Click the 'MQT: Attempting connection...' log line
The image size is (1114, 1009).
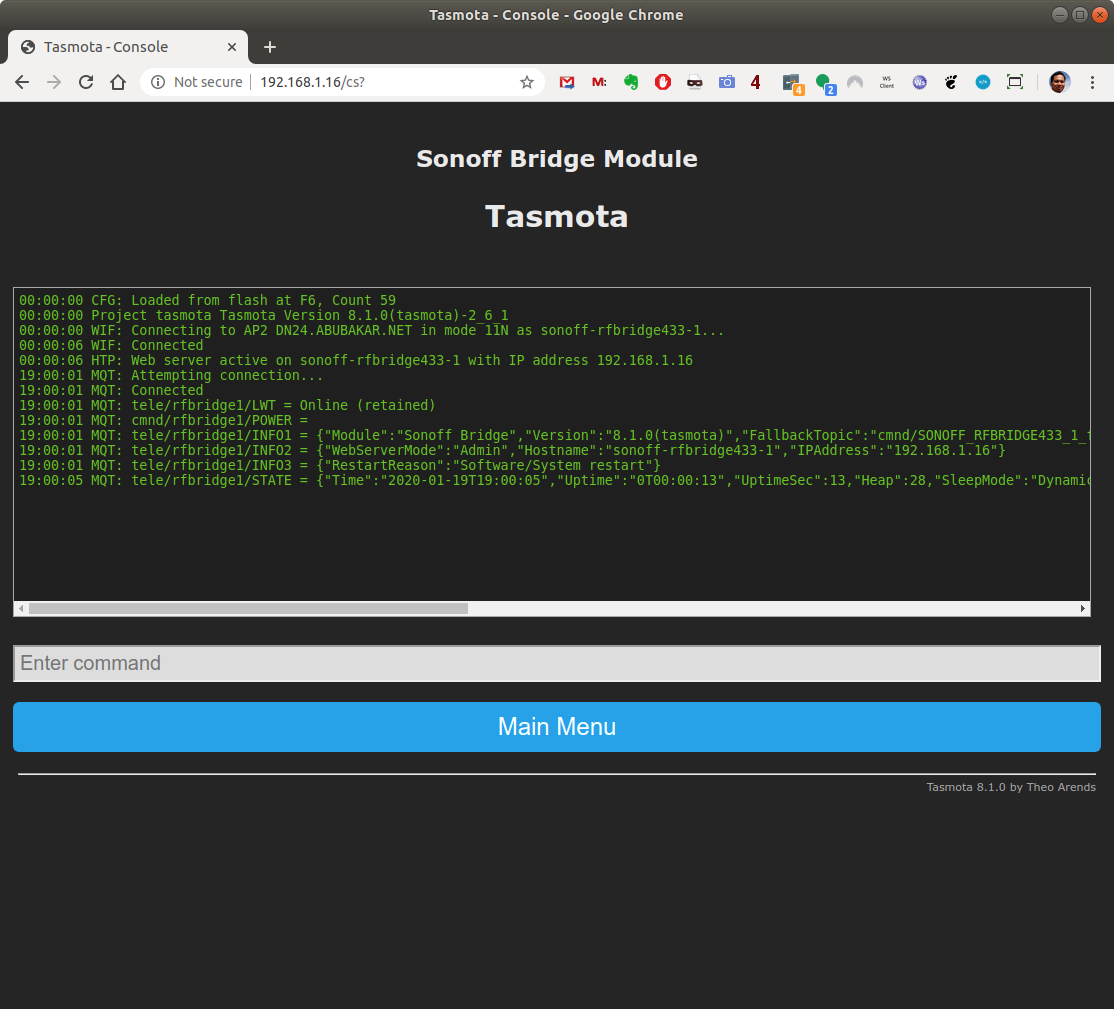pos(171,375)
